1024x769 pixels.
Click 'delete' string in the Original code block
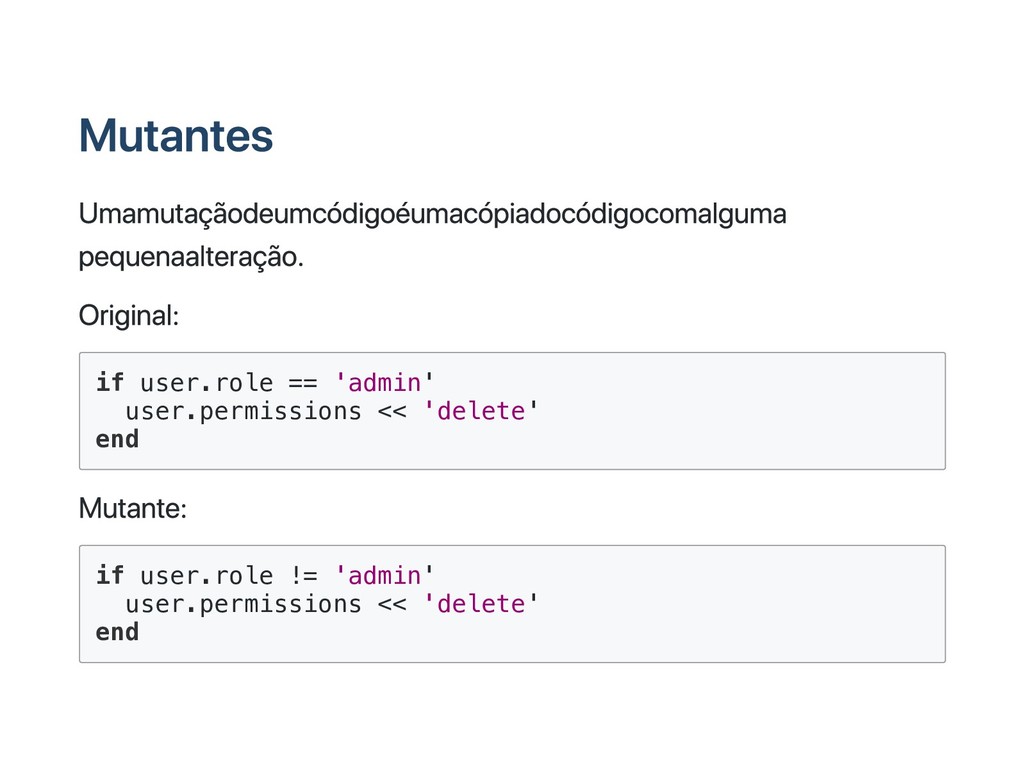[481, 411]
